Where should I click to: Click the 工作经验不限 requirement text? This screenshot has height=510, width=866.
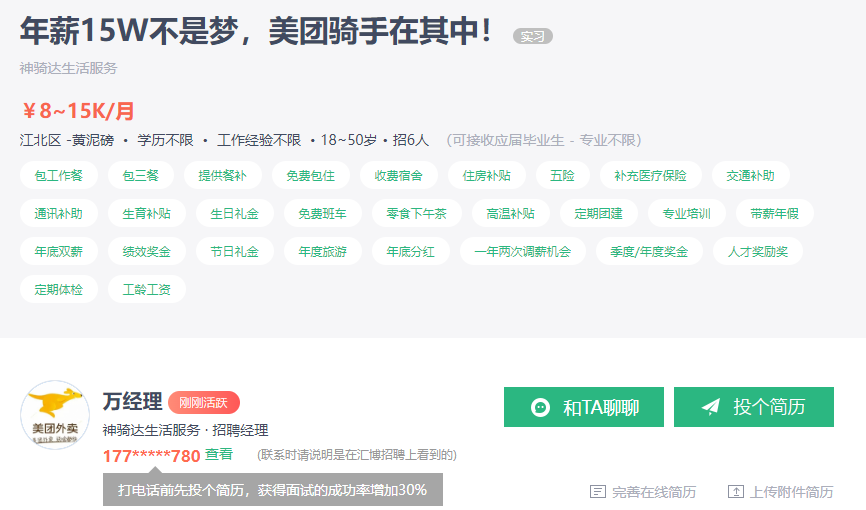tap(259, 140)
